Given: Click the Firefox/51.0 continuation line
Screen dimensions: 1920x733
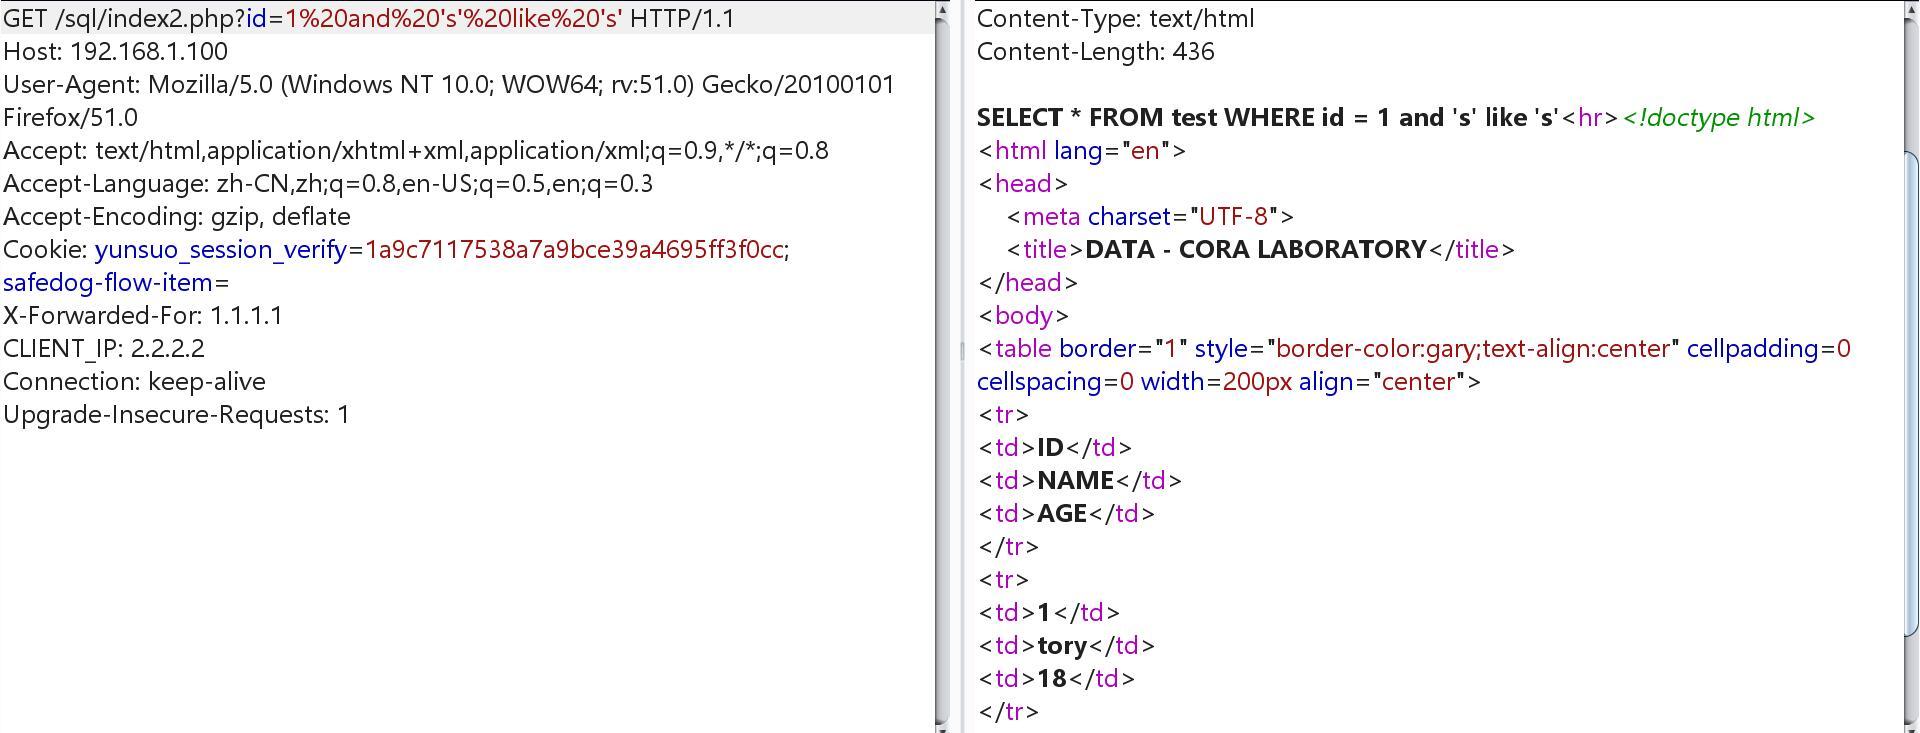Looking at the screenshot, I should [x=70, y=117].
